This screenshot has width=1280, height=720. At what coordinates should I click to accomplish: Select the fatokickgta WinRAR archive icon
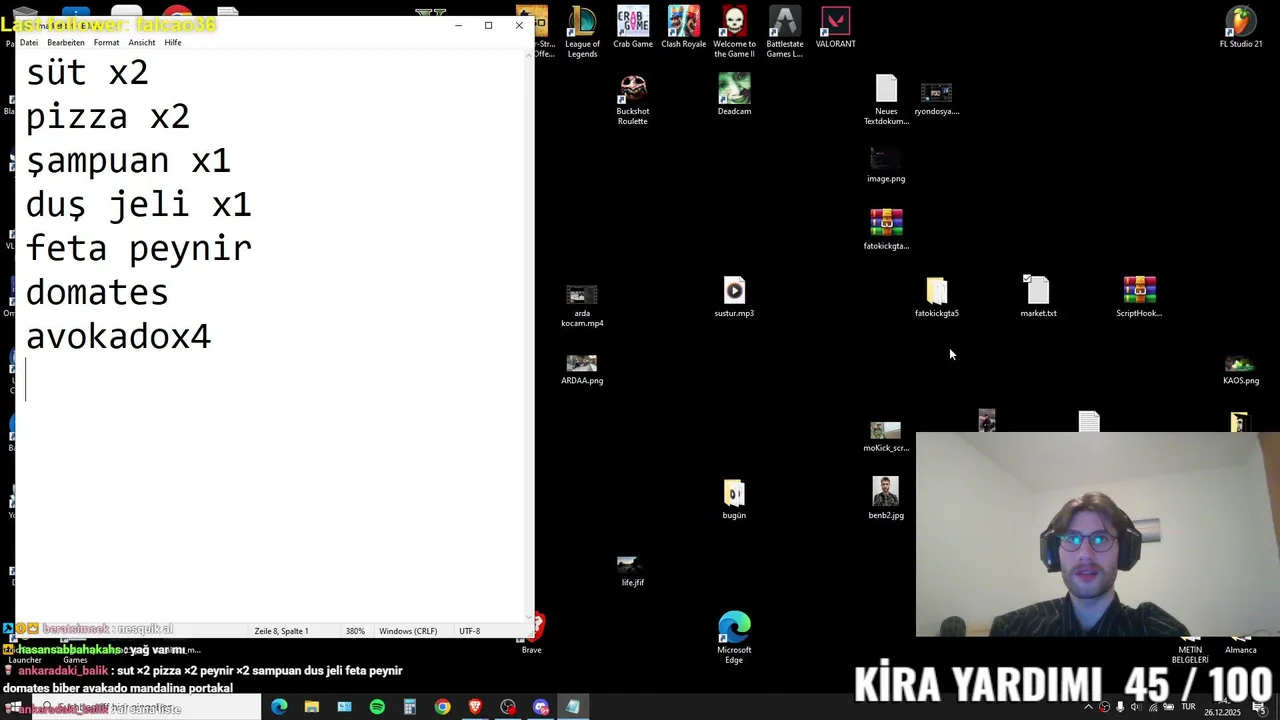tap(886, 229)
